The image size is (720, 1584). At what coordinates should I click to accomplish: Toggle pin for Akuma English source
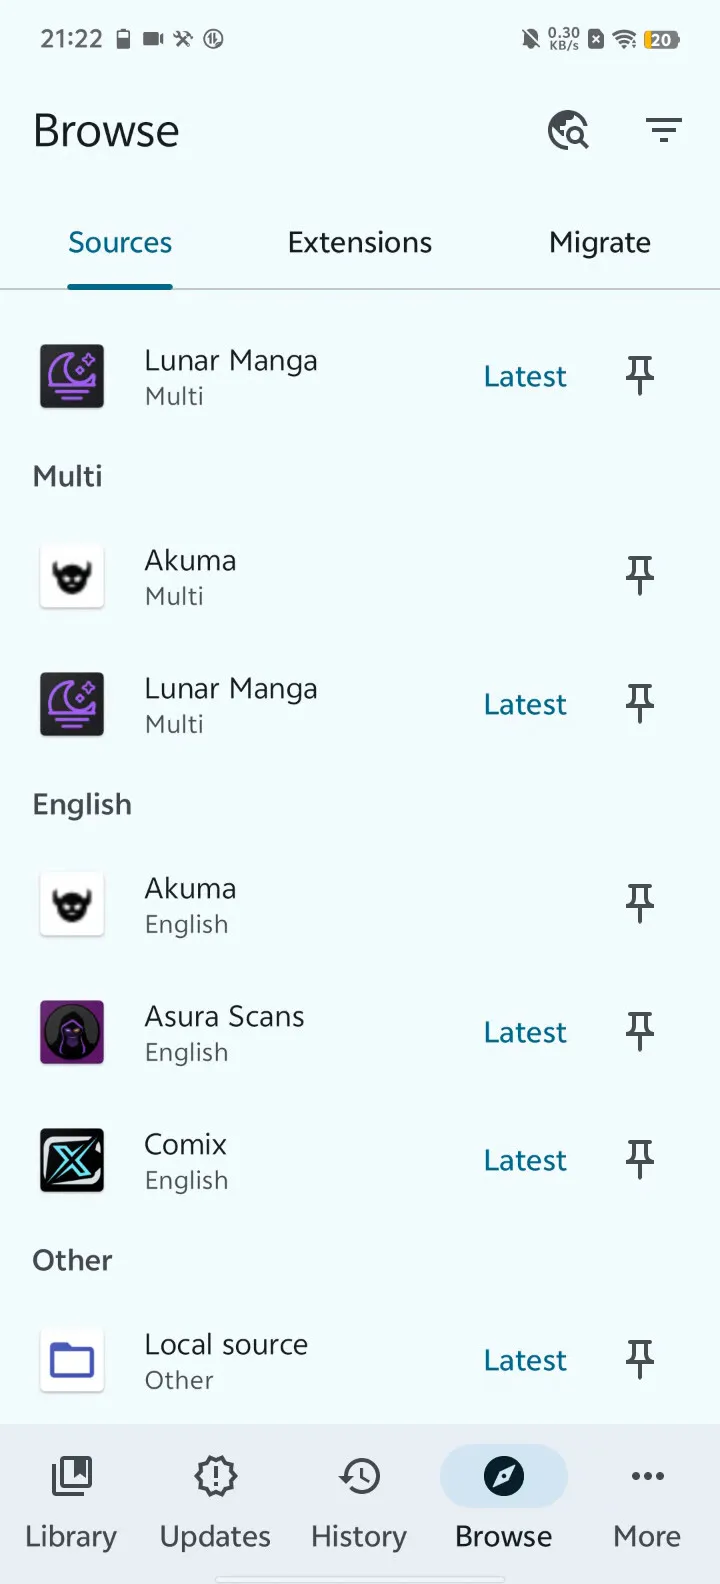pyautogui.click(x=640, y=904)
